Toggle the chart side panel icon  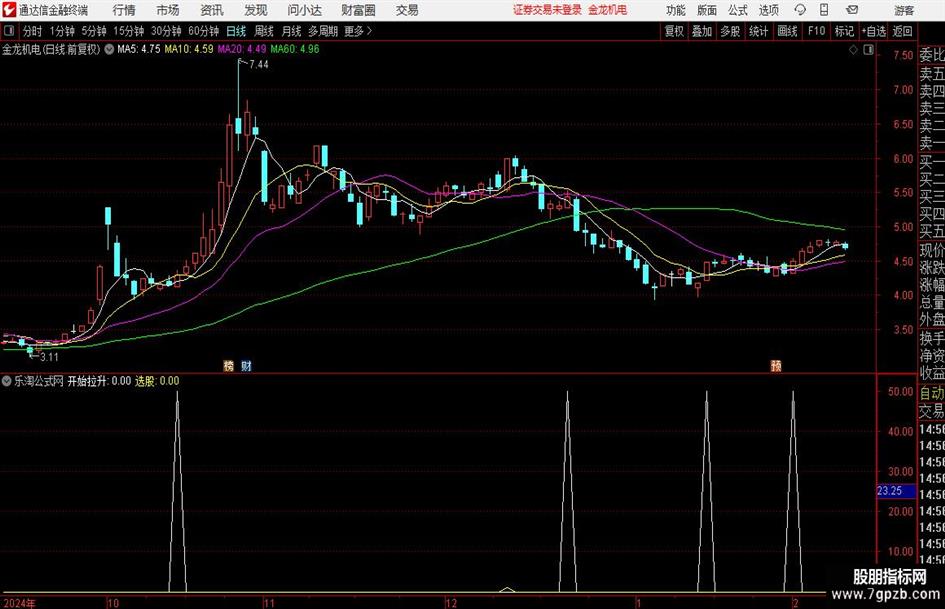(x=868, y=50)
